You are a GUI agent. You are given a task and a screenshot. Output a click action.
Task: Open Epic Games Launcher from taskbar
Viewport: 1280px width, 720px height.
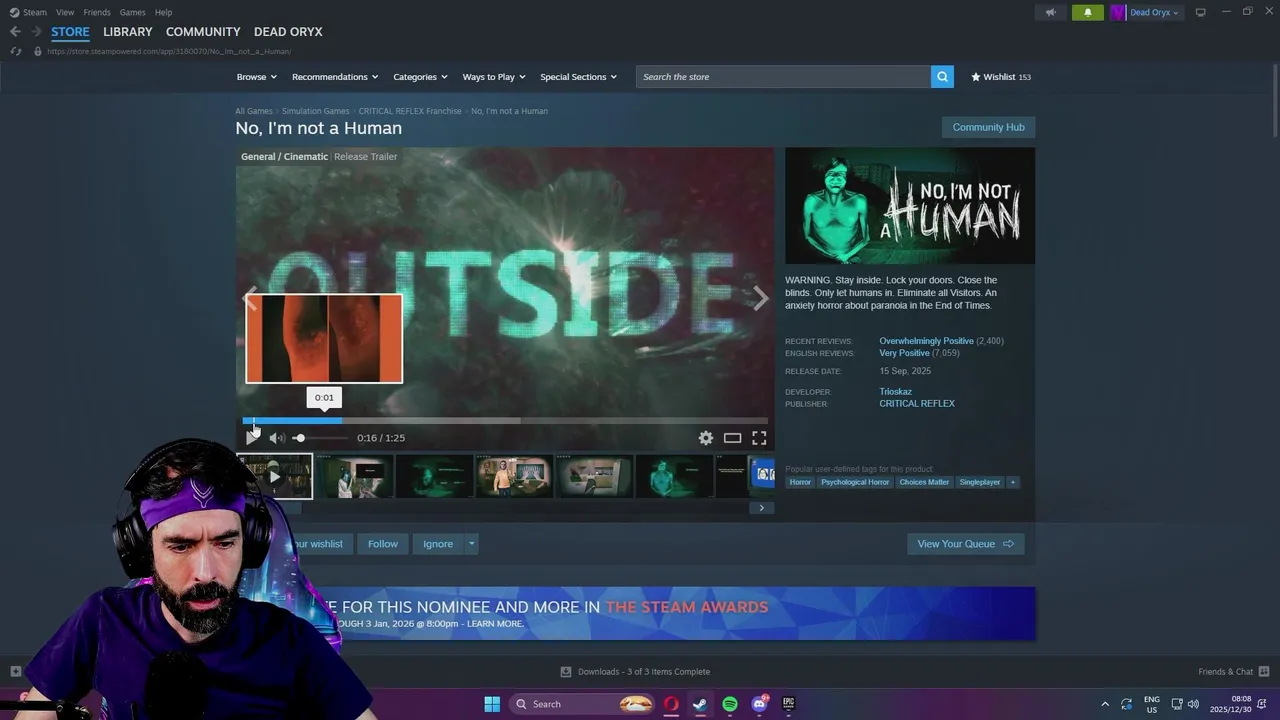[789, 704]
